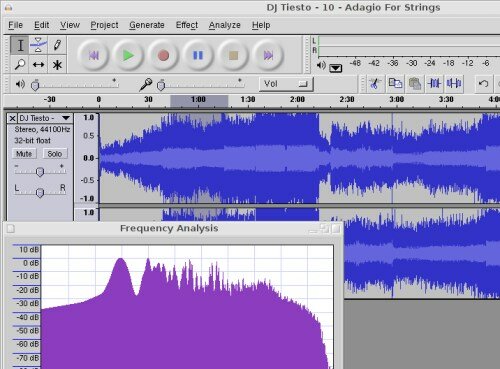Viewport: 500px width, 369px height.
Task: Click the Silence selection icon
Action: pos(454,83)
